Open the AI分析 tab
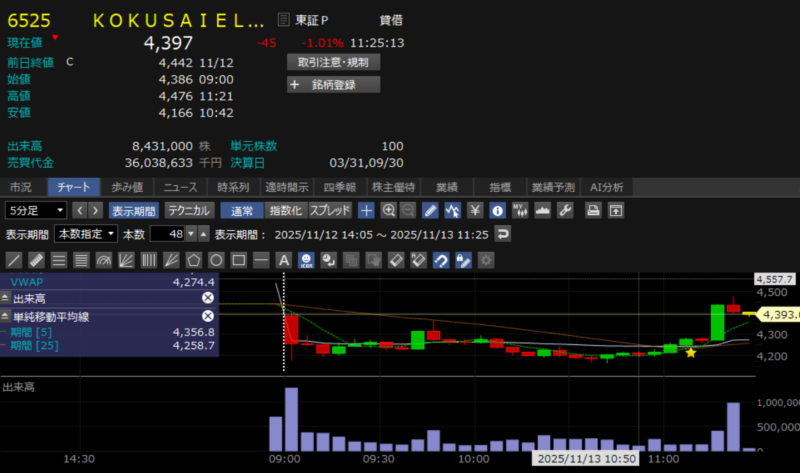Image resolution: width=800 pixels, height=473 pixels. tap(606, 187)
